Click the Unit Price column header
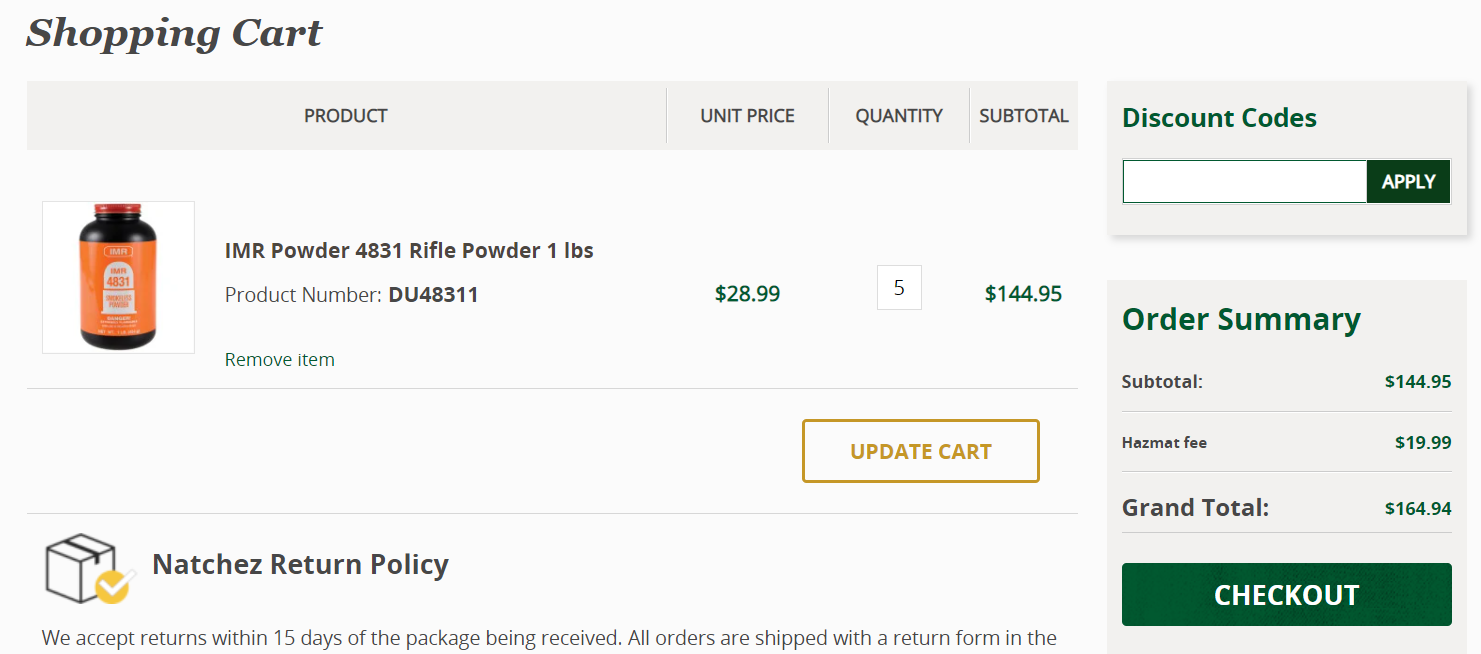 pyautogui.click(x=747, y=116)
